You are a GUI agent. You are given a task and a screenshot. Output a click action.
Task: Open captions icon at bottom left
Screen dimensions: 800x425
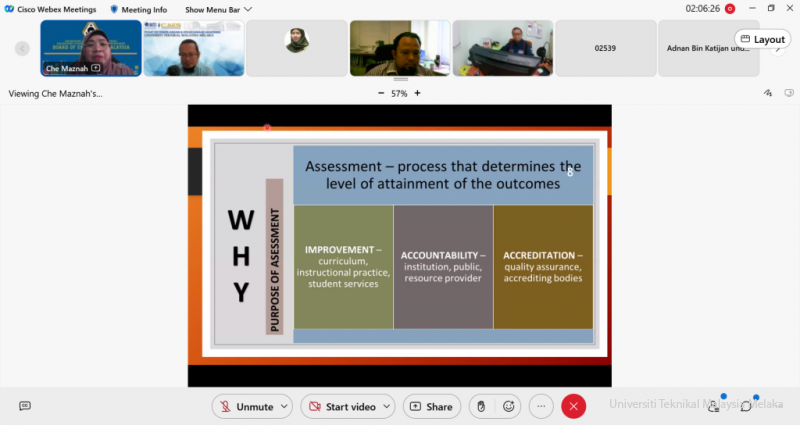(x=25, y=406)
